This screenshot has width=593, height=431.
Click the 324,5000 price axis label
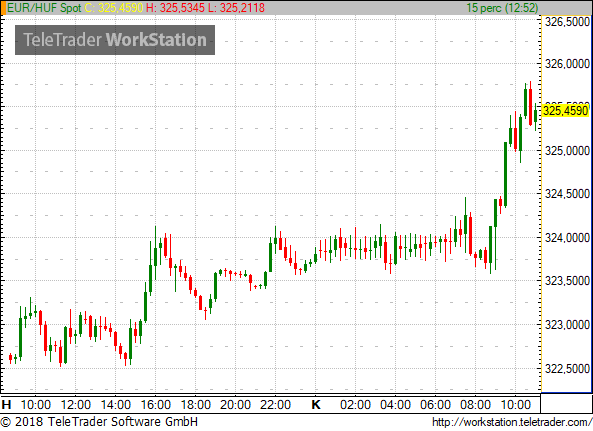567,194
